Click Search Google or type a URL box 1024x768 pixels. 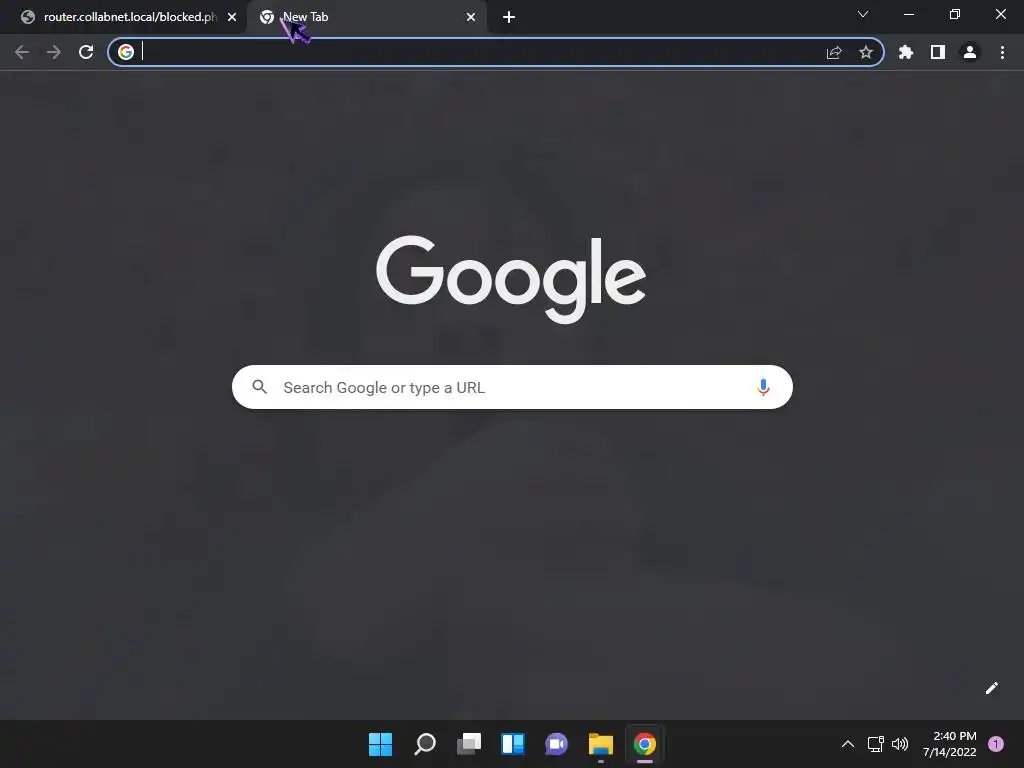512,387
